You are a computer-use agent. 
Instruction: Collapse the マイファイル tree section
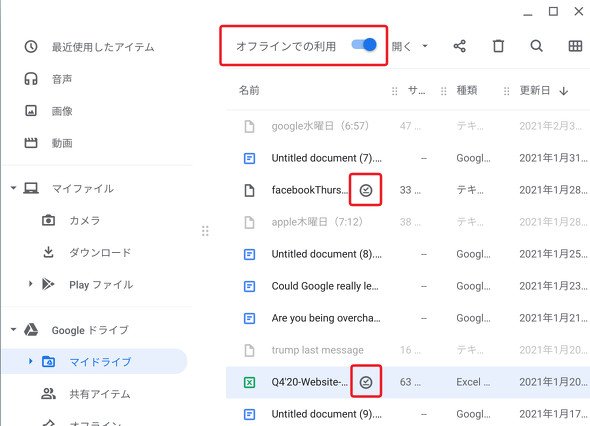(13, 187)
